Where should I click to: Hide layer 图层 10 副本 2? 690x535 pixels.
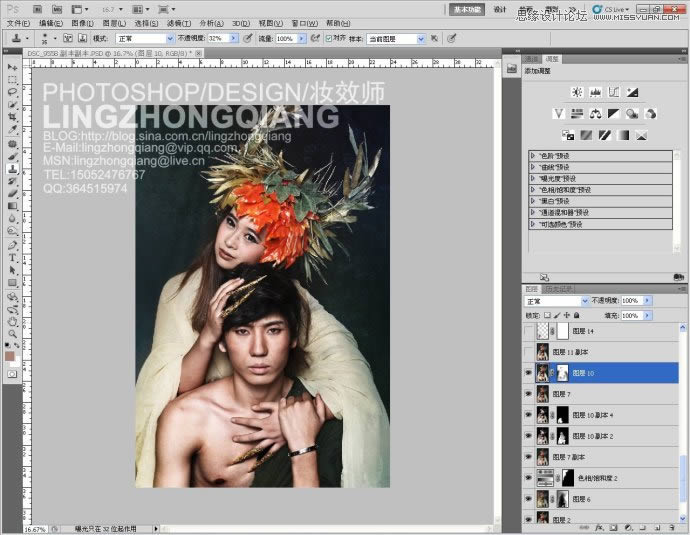click(529, 436)
